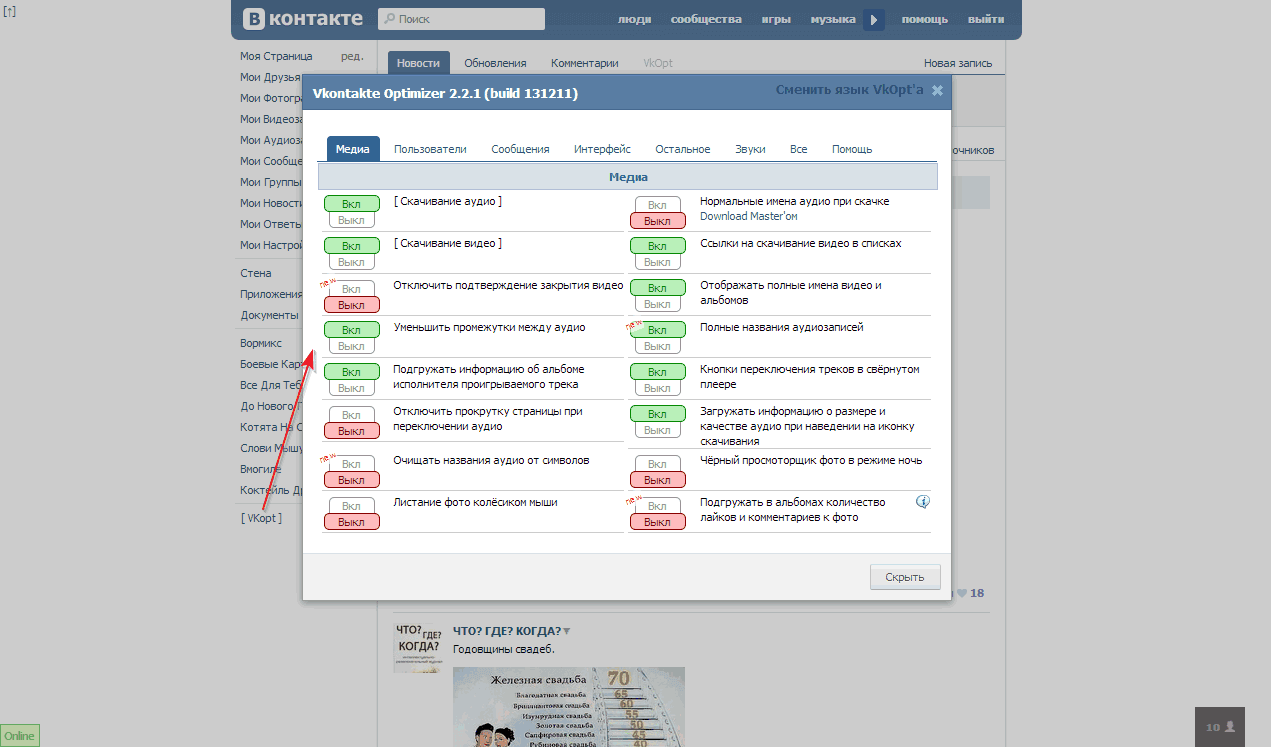This screenshot has width=1271, height=747.
Task: Open the Новости tab on the page
Action: pyautogui.click(x=418, y=63)
